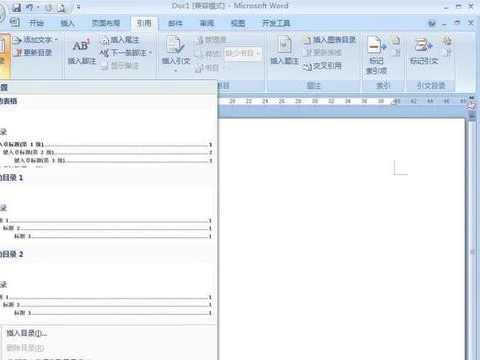Switch to the 视图 (View) tab
480x360 pixels.
click(238, 23)
